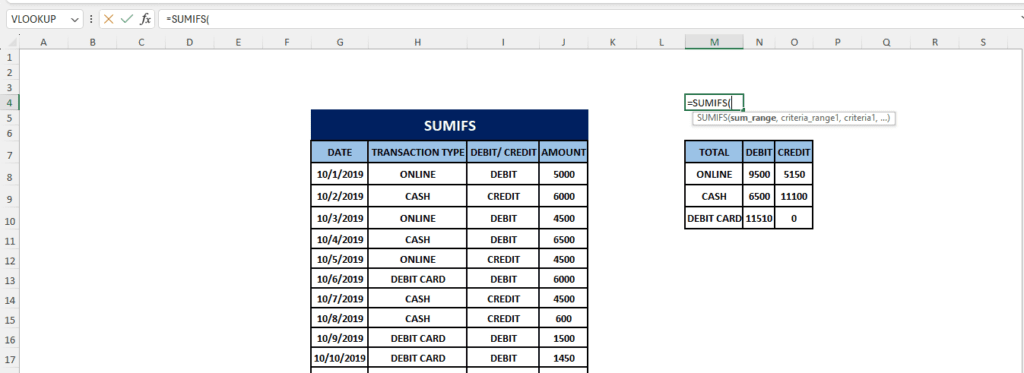Viewport: 1024px width, 373px height.
Task: Select row 4 header
Action: [x=10, y=103]
